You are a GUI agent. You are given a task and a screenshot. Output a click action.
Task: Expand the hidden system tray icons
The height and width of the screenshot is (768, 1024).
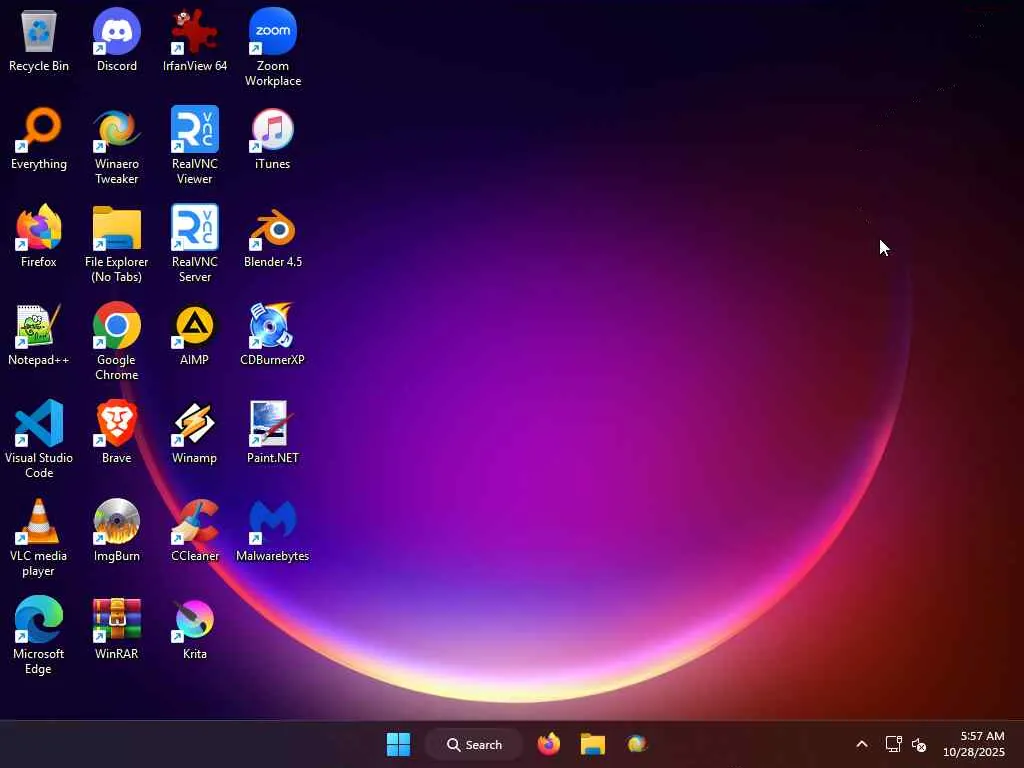point(862,744)
